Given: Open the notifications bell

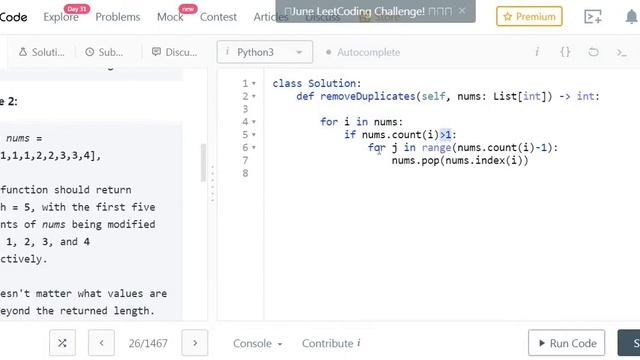Looking at the screenshot, I should pyautogui.click(x=631, y=17).
